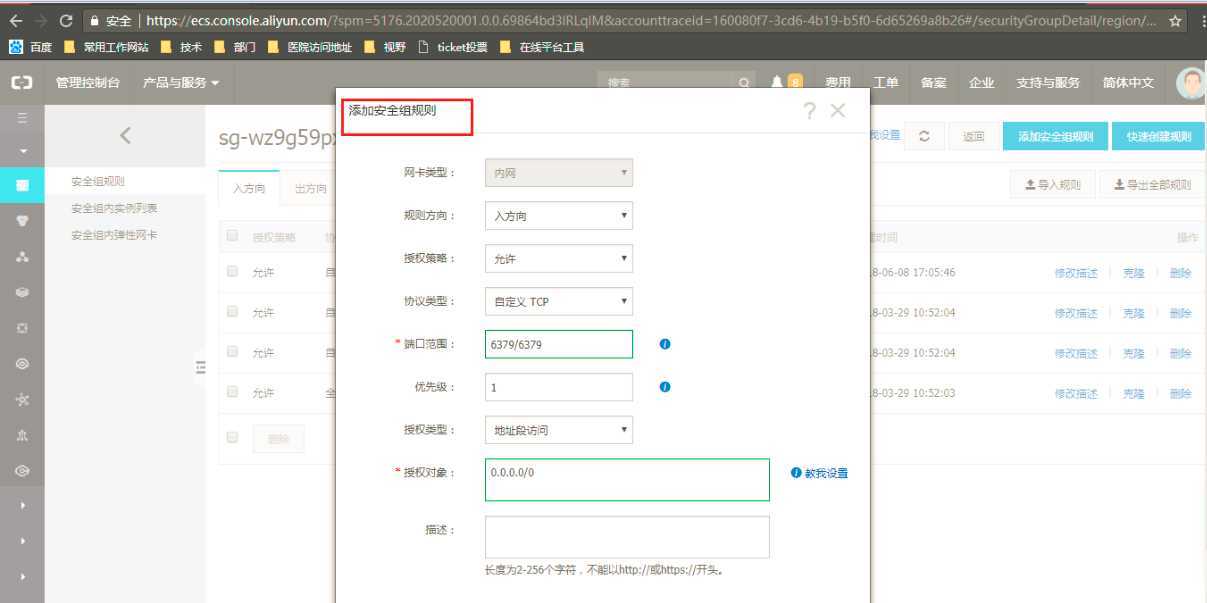This screenshot has width=1207, height=603.
Task: Click the 导入规则 button
Action: click(x=1052, y=185)
